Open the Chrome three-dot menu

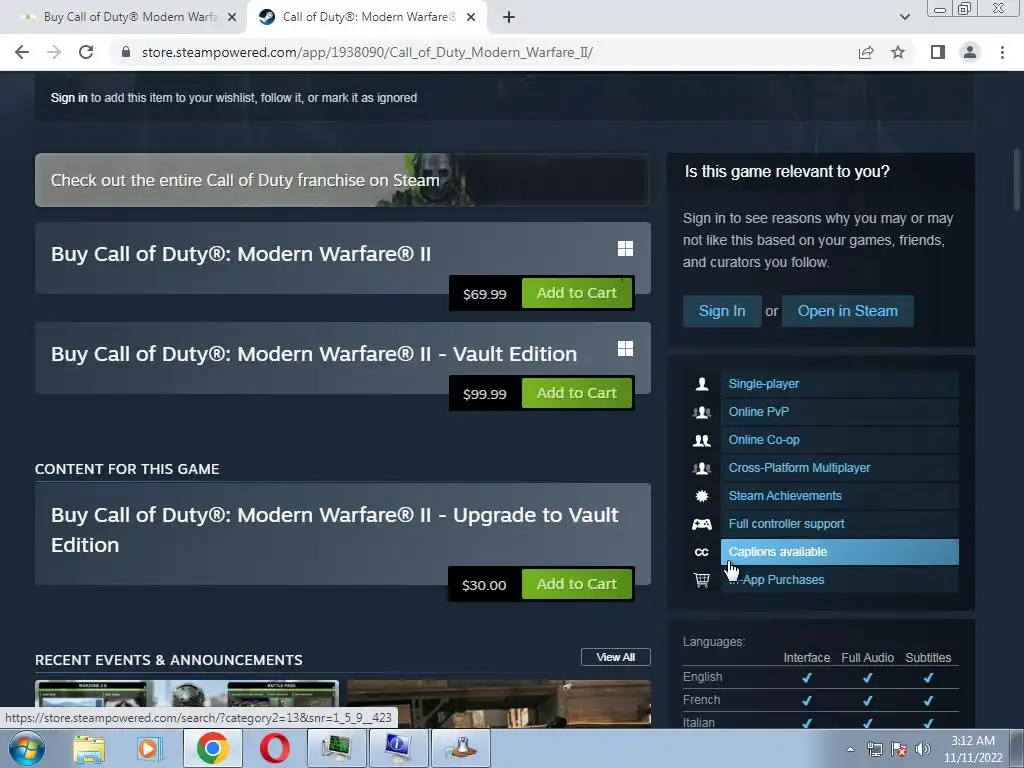point(1002,52)
